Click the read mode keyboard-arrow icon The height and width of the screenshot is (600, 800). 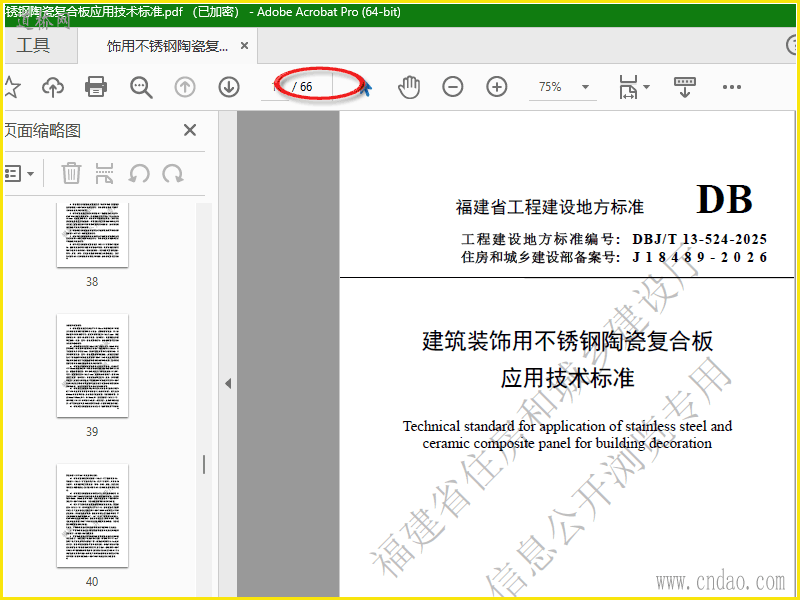(x=685, y=87)
